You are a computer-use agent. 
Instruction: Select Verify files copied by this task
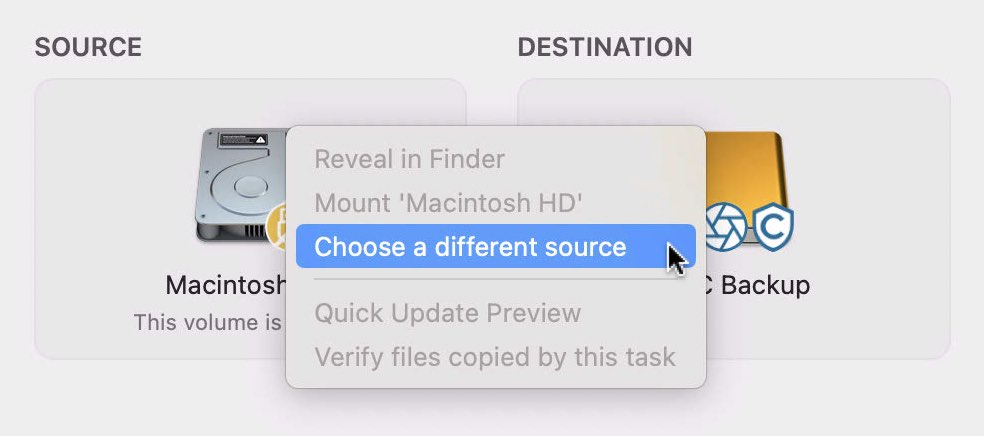[x=495, y=356]
